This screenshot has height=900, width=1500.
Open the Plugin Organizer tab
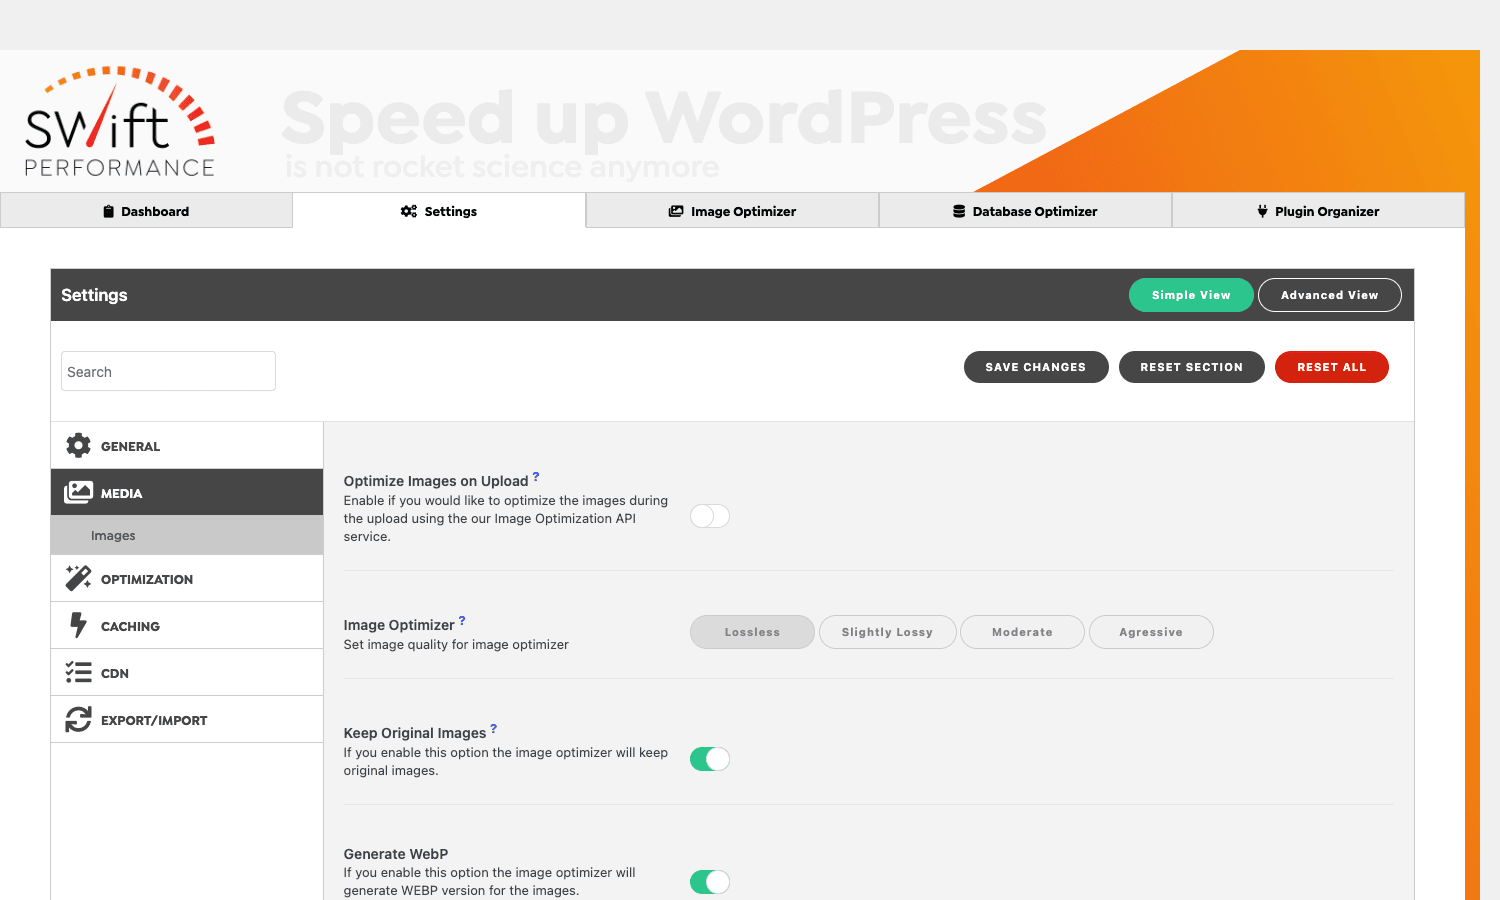pyautogui.click(x=1318, y=211)
